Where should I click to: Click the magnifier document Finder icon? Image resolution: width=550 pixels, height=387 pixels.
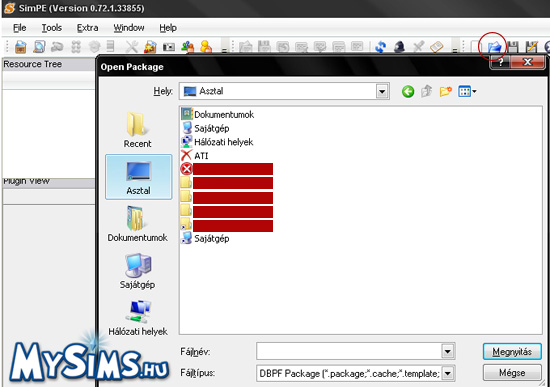click(39, 46)
